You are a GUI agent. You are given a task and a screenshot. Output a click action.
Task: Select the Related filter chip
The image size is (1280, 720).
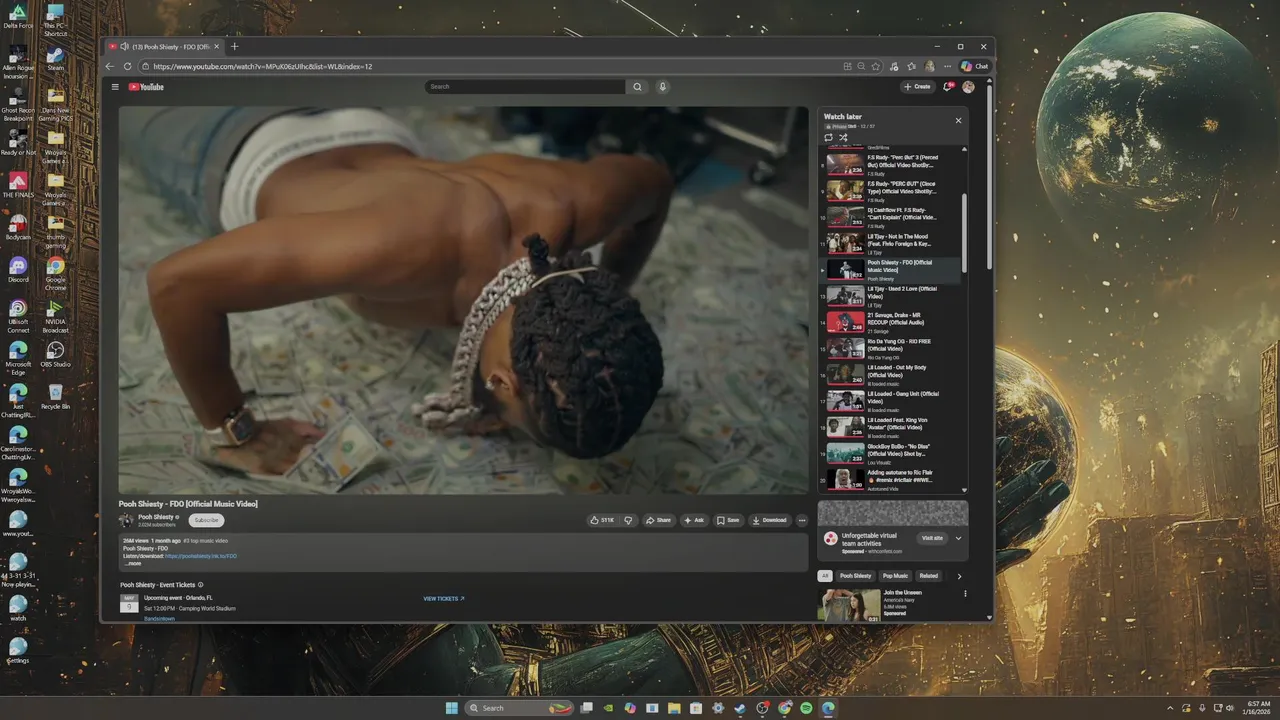[x=929, y=576]
